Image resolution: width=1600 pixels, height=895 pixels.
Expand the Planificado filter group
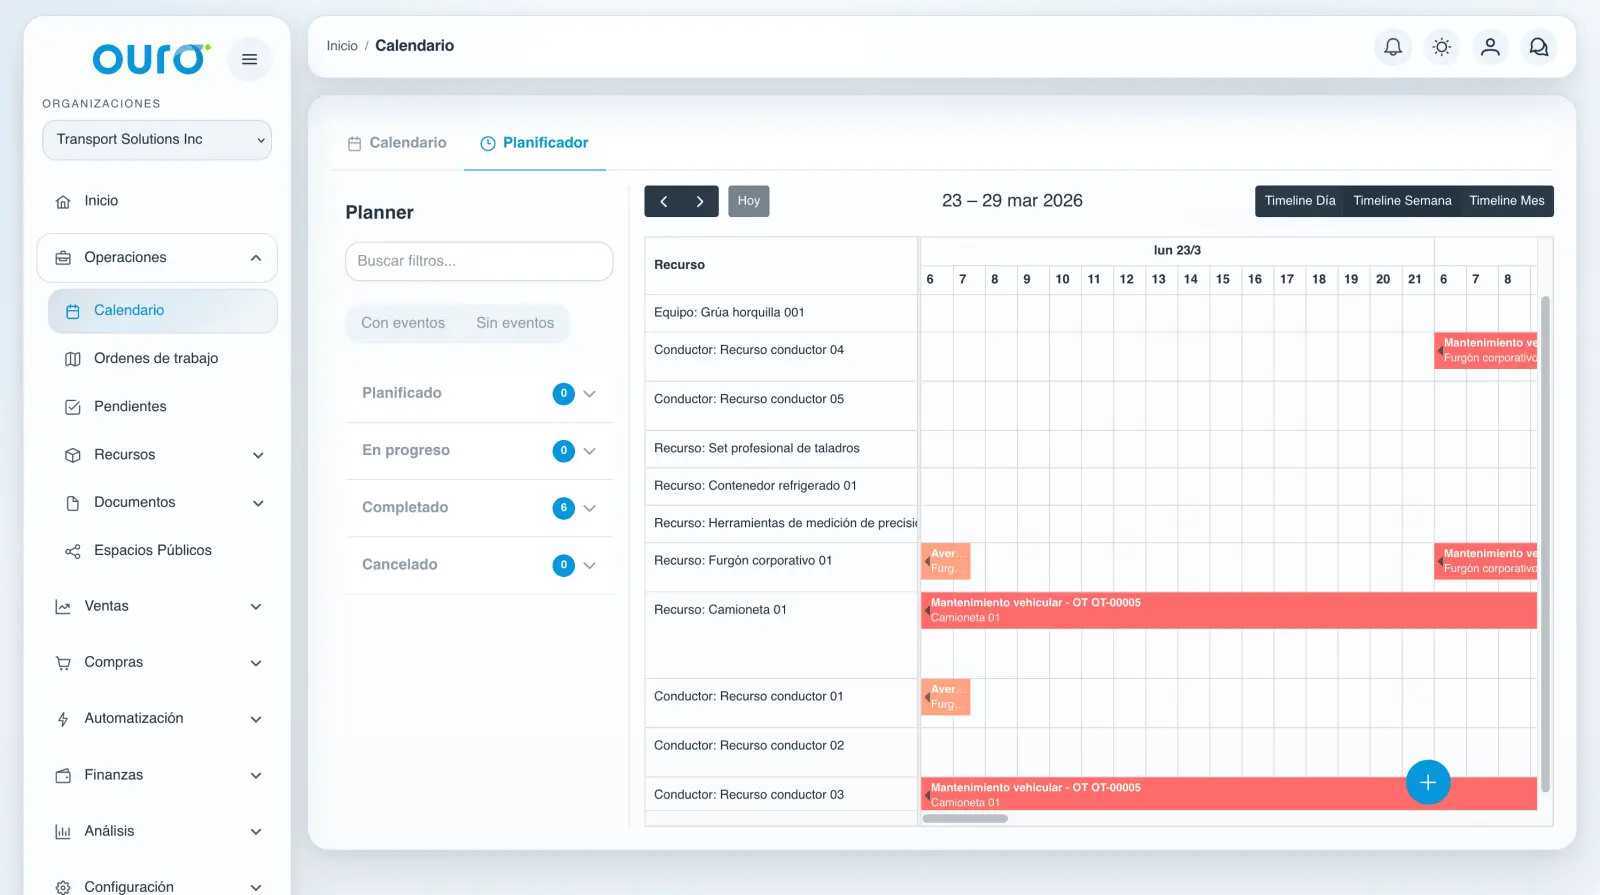[x=479, y=393]
